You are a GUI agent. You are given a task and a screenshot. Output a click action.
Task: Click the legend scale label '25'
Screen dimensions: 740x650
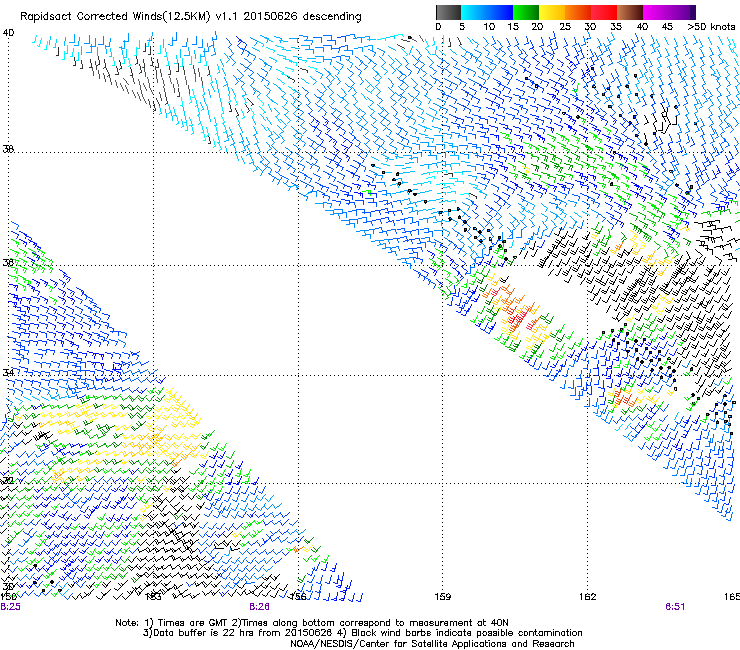[x=565, y=27]
